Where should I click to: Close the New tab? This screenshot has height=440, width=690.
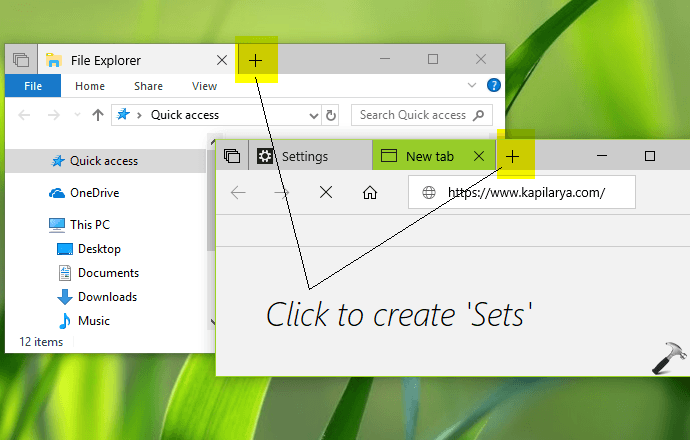coord(479,156)
